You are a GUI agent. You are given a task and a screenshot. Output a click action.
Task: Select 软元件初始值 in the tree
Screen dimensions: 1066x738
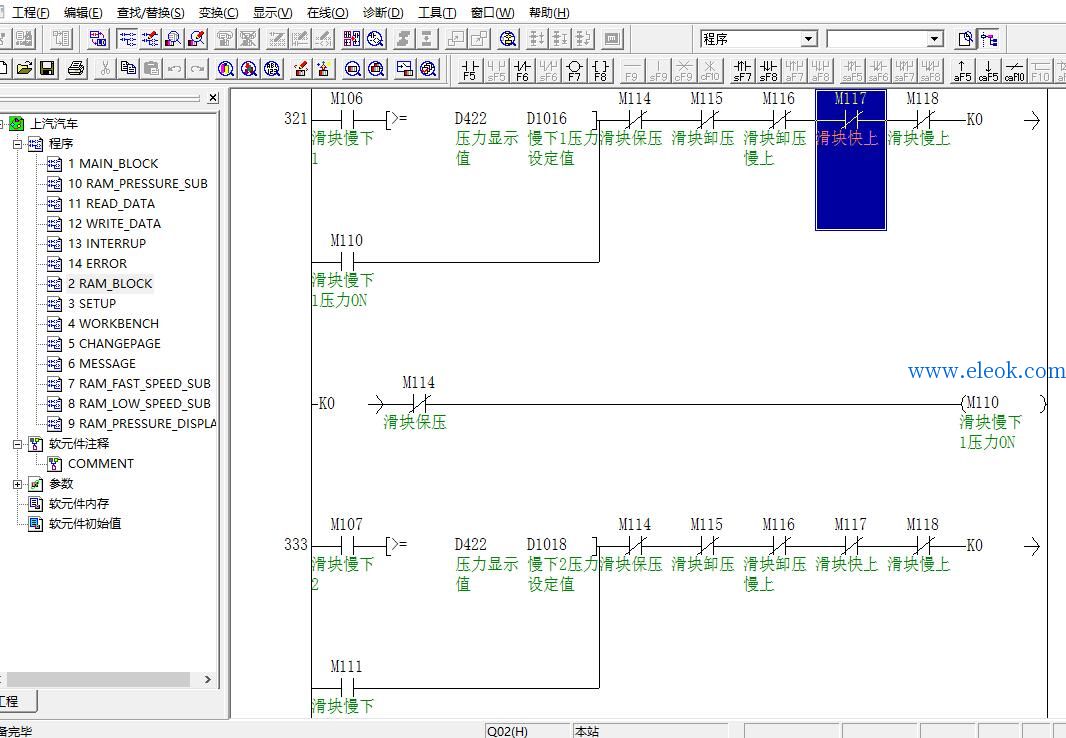click(85, 524)
